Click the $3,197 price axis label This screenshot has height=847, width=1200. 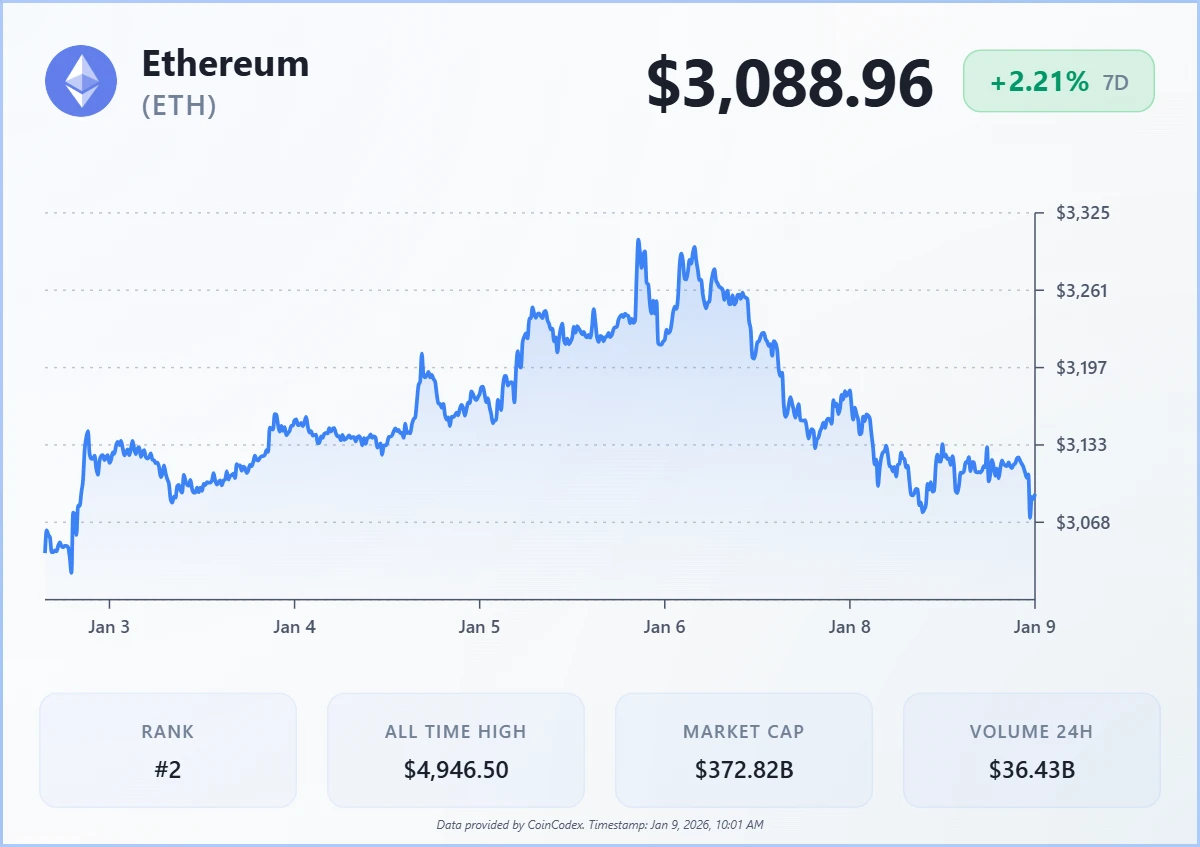(1084, 368)
